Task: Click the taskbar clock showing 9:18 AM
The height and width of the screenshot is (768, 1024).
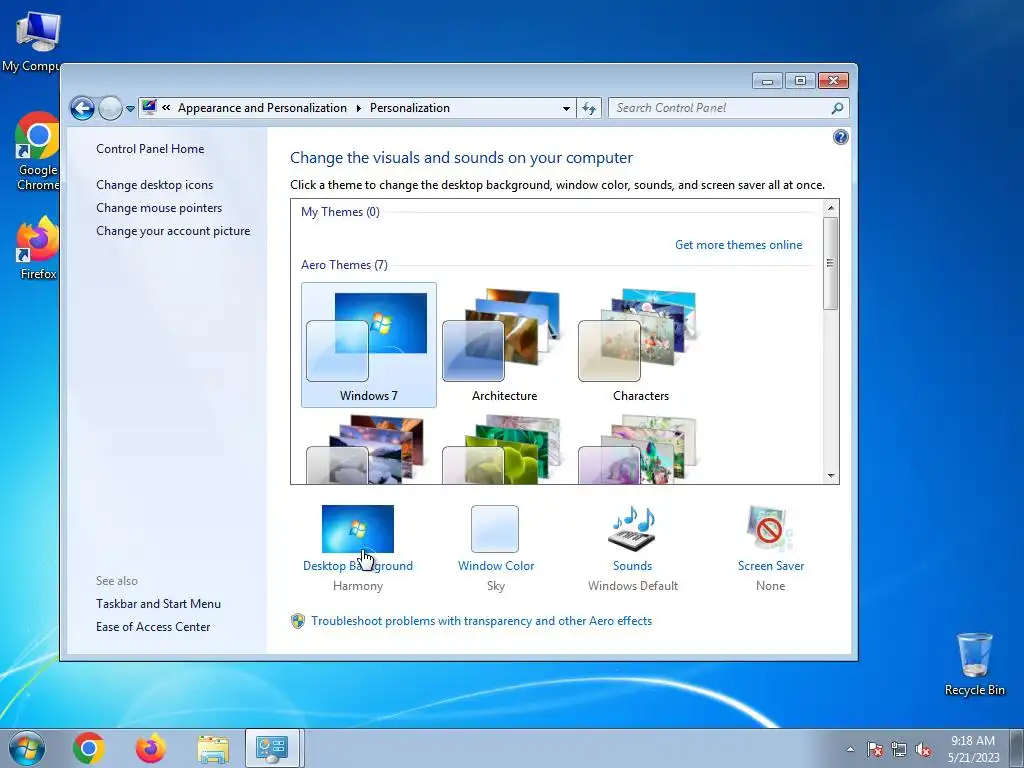Action: pyautogui.click(x=973, y=749)
